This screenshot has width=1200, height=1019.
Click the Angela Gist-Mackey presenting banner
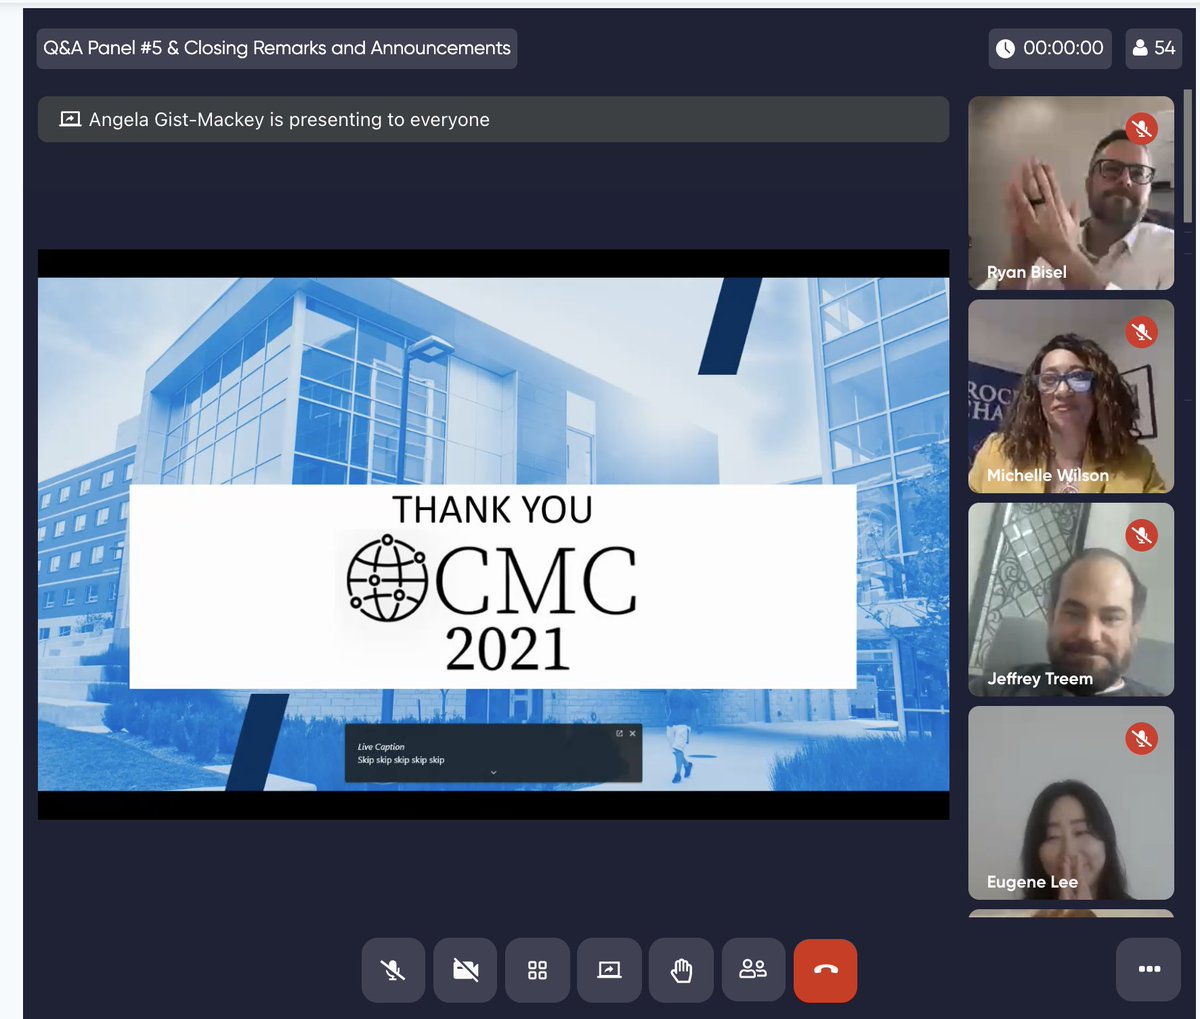click(x=493, y=119)
